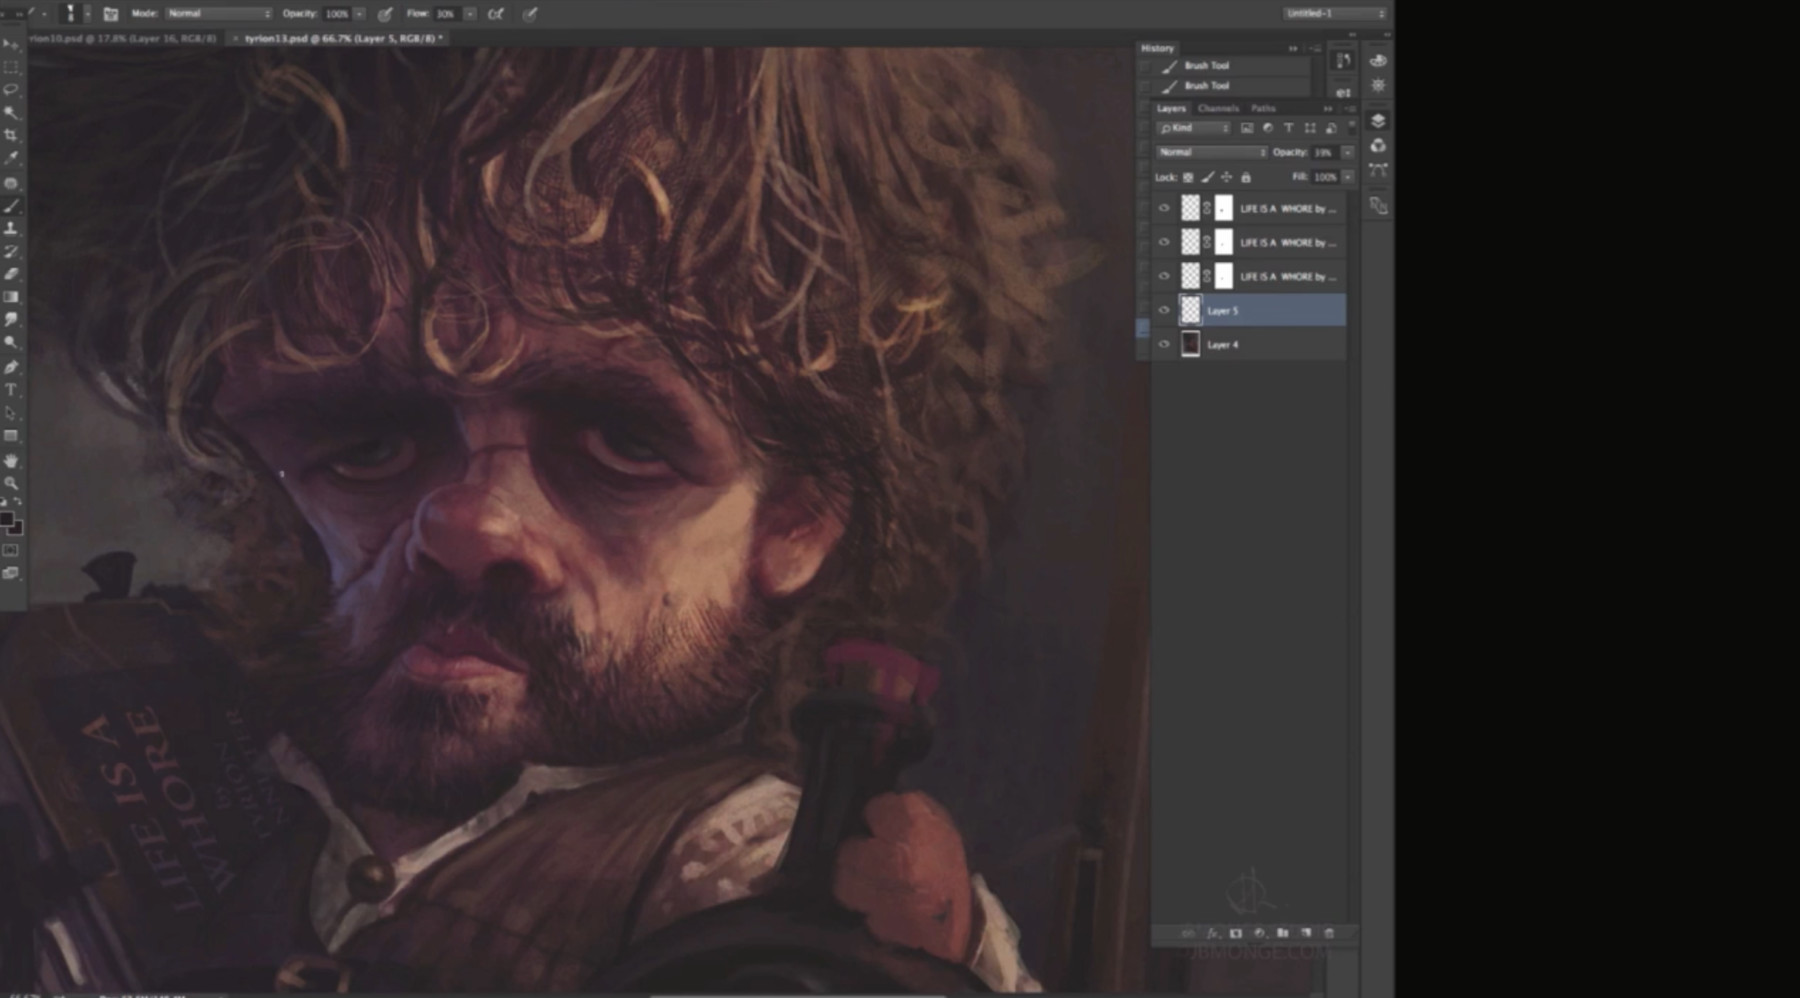Select the Healing Brush tool
This screenshot has height=998, width=1800.
11,183
